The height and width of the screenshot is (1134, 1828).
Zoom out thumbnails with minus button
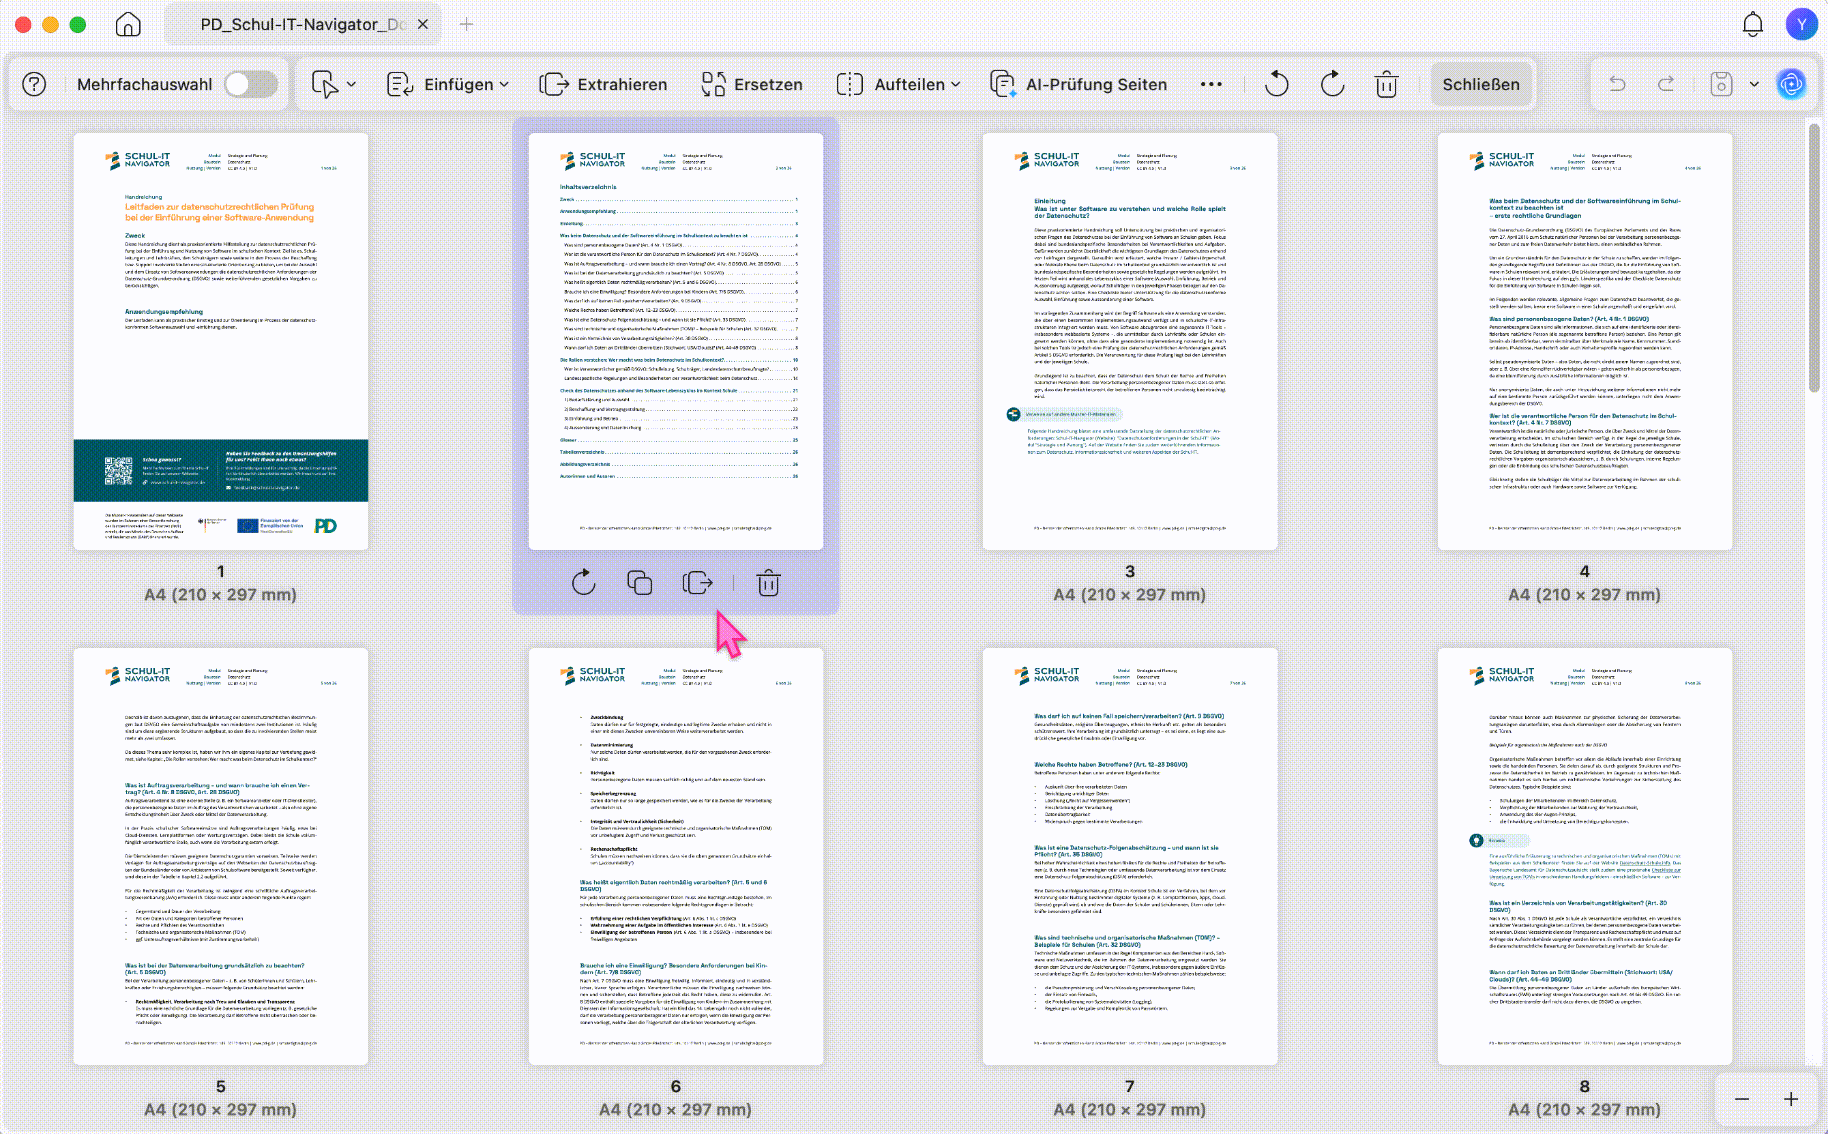[1742, 1099]
